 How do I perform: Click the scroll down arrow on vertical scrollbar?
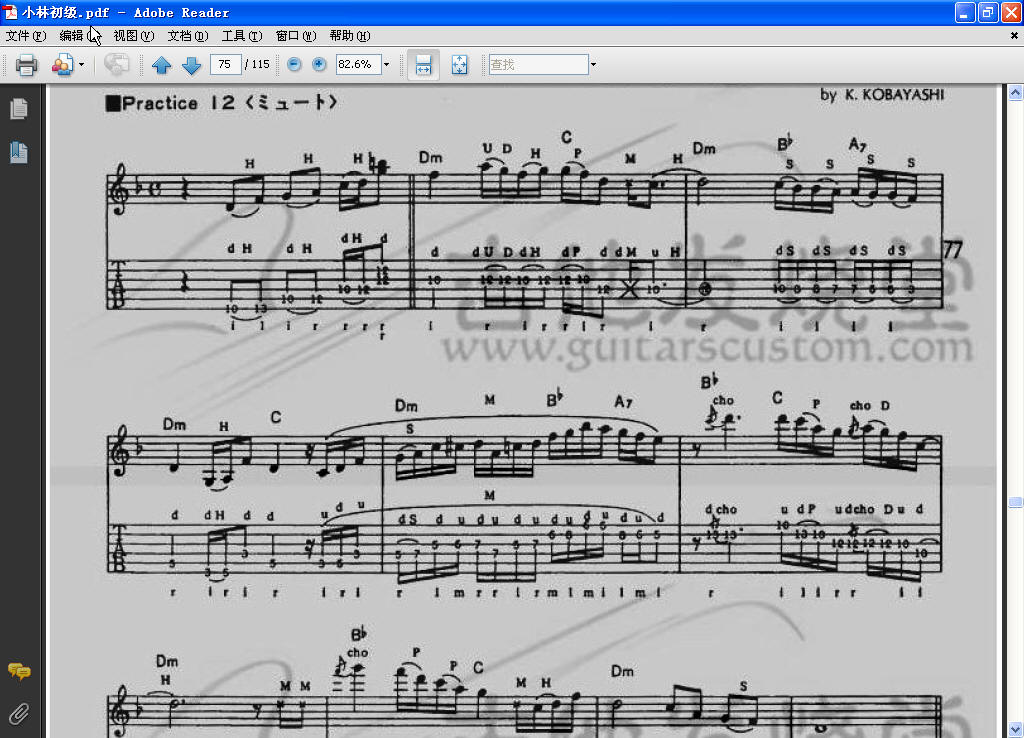1016,729
